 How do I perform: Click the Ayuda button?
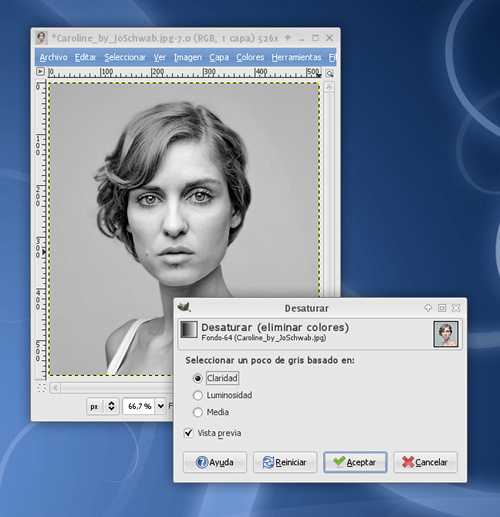click(215, 462)
